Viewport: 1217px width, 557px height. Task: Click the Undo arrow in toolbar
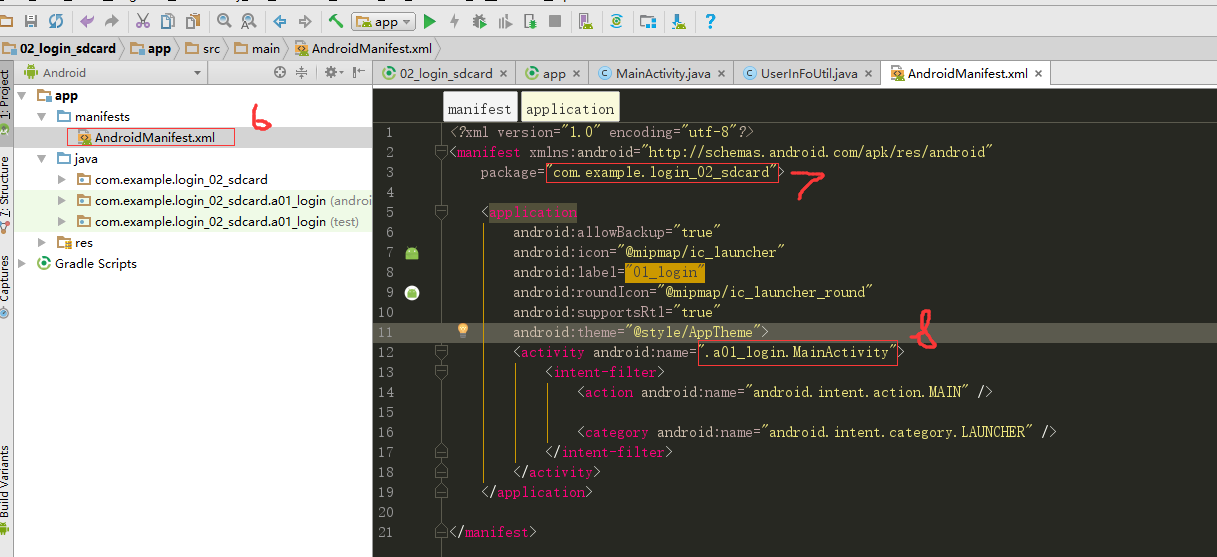[x=87, y=20]
